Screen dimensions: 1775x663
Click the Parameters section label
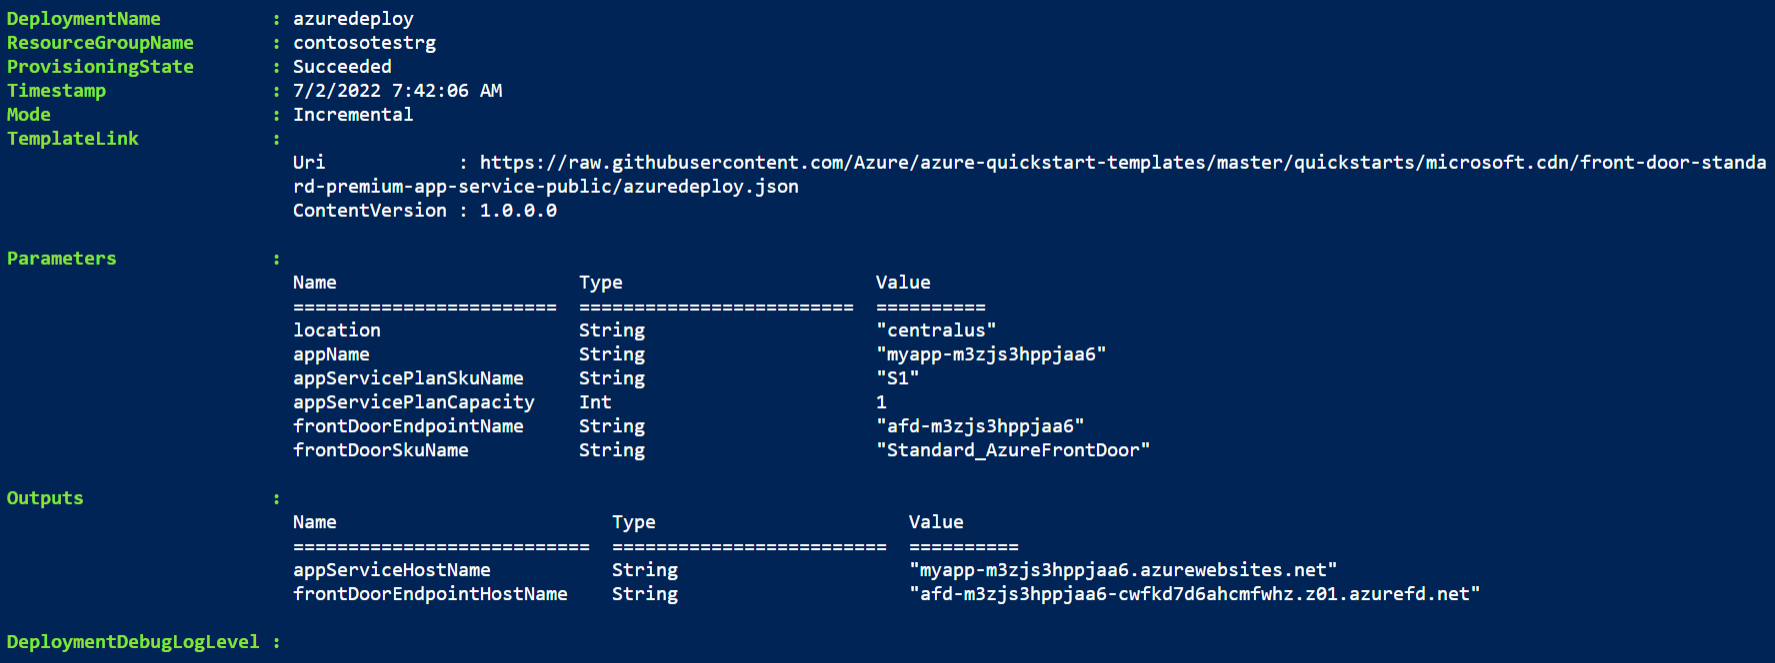pos(62,259)
